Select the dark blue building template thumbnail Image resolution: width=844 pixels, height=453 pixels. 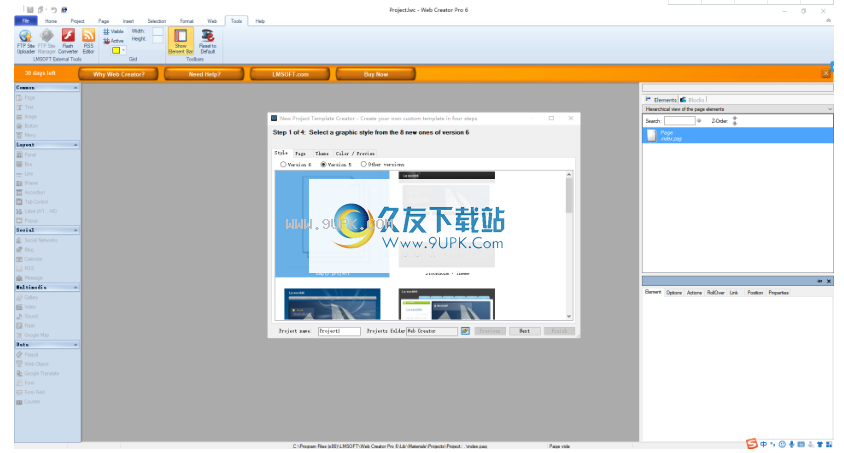pyautogui.click(x=332, y=304)
